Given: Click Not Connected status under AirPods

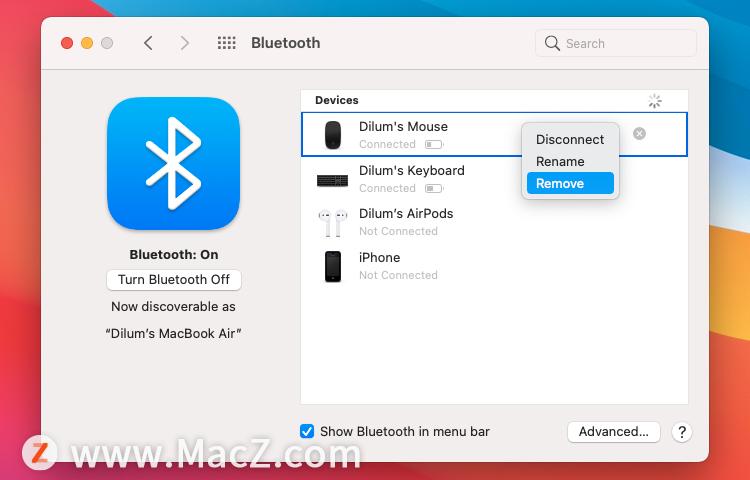Looking at the screenshot, I should [x=398, y=231].
